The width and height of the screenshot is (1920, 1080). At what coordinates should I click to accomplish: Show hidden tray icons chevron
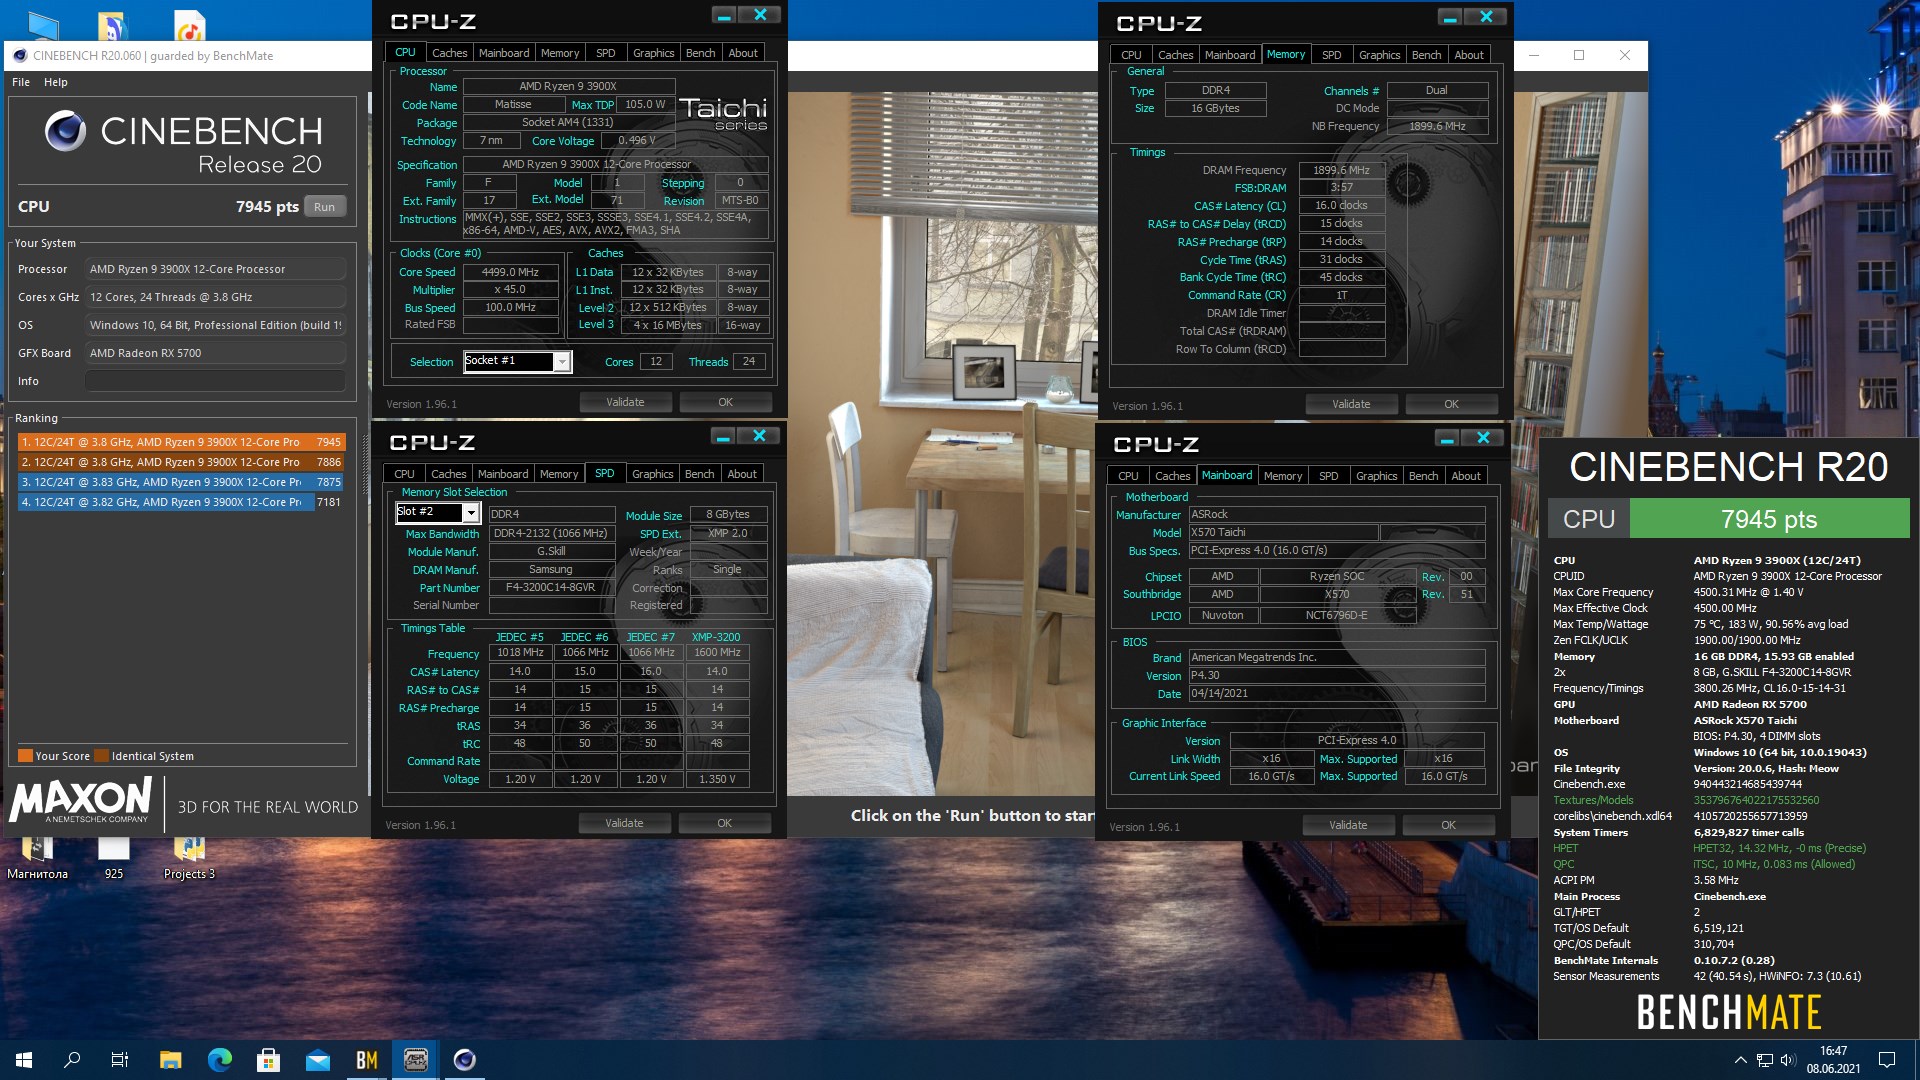pos(1740,1060)
